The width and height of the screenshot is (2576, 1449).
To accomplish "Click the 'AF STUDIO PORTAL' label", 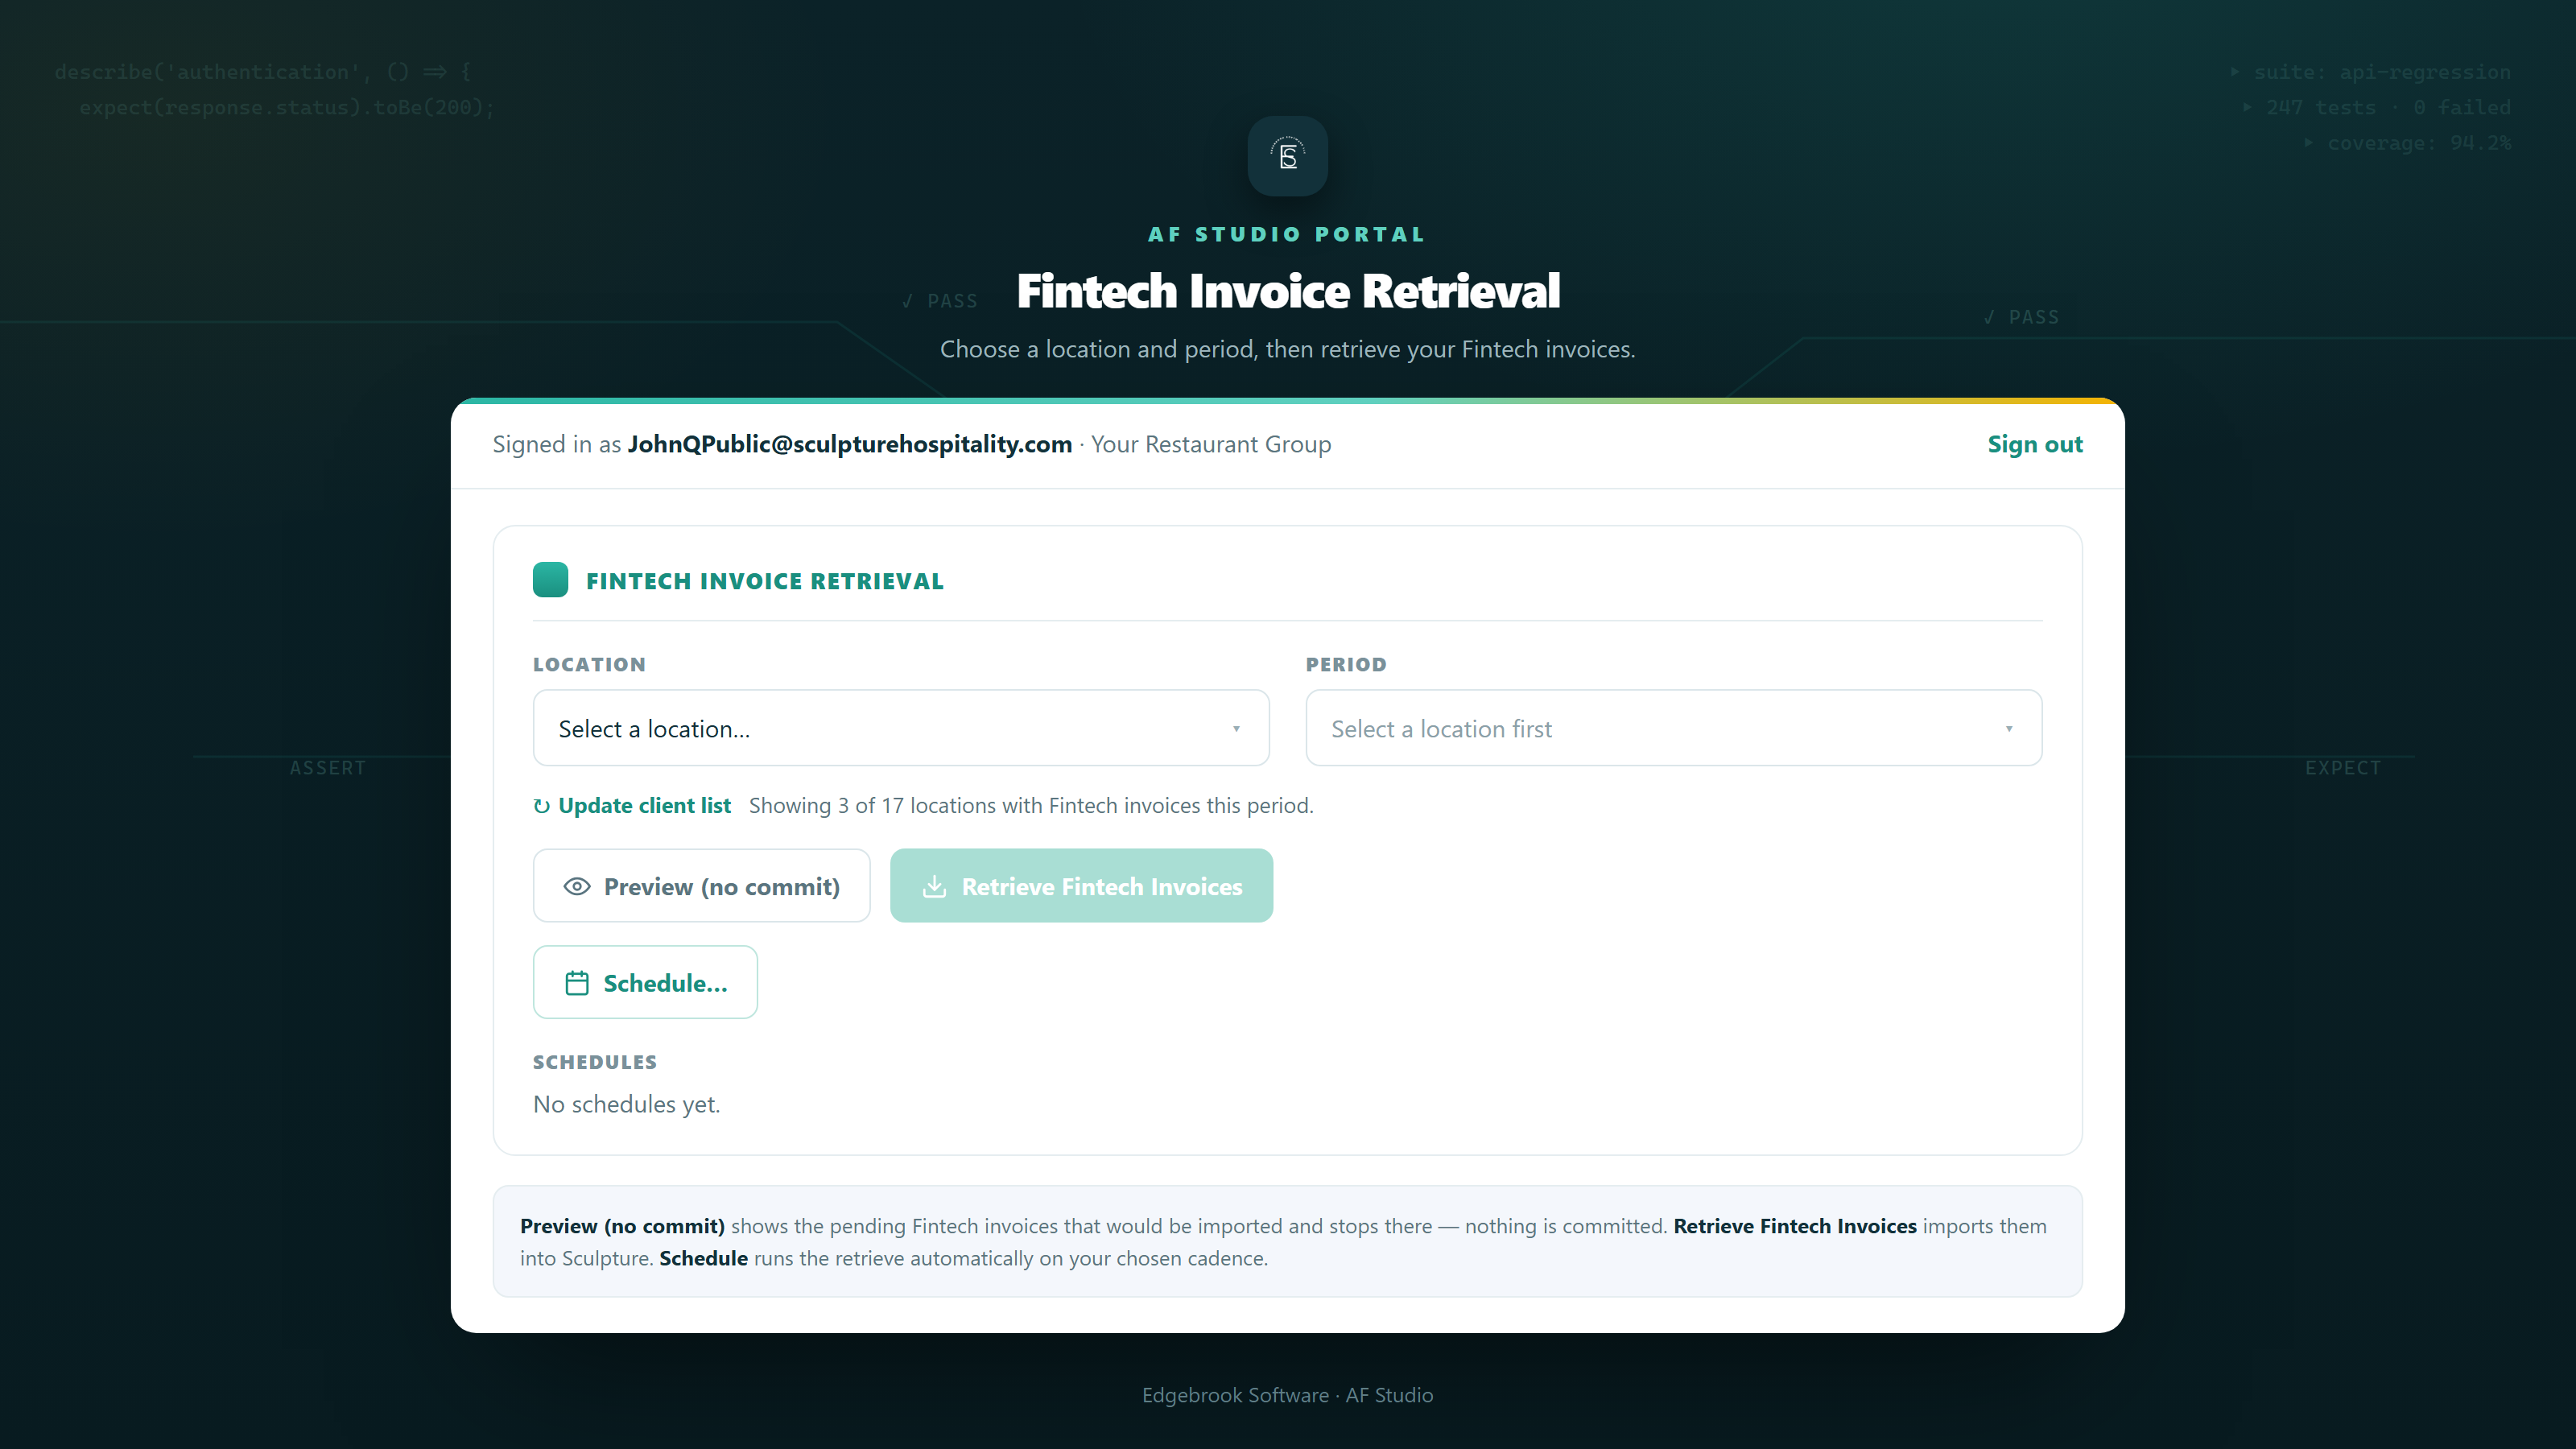I will click(x=1287, y=234).
